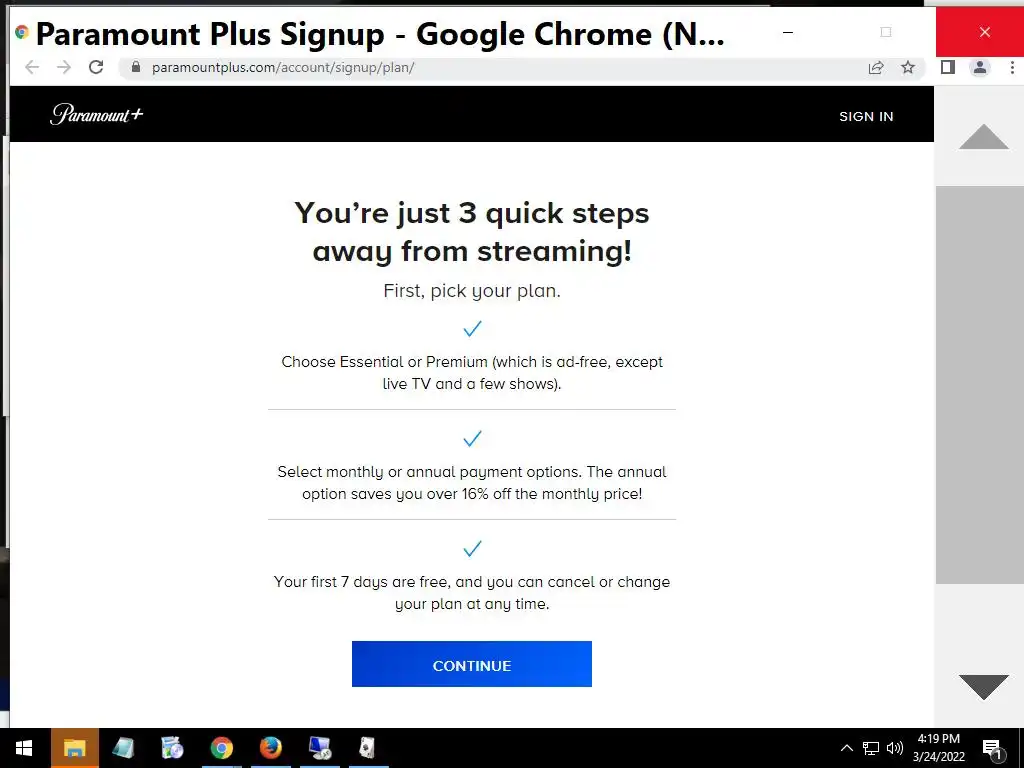Open the disc installer taskbar icon
The image size is (1024, 768).
(172, 748)
